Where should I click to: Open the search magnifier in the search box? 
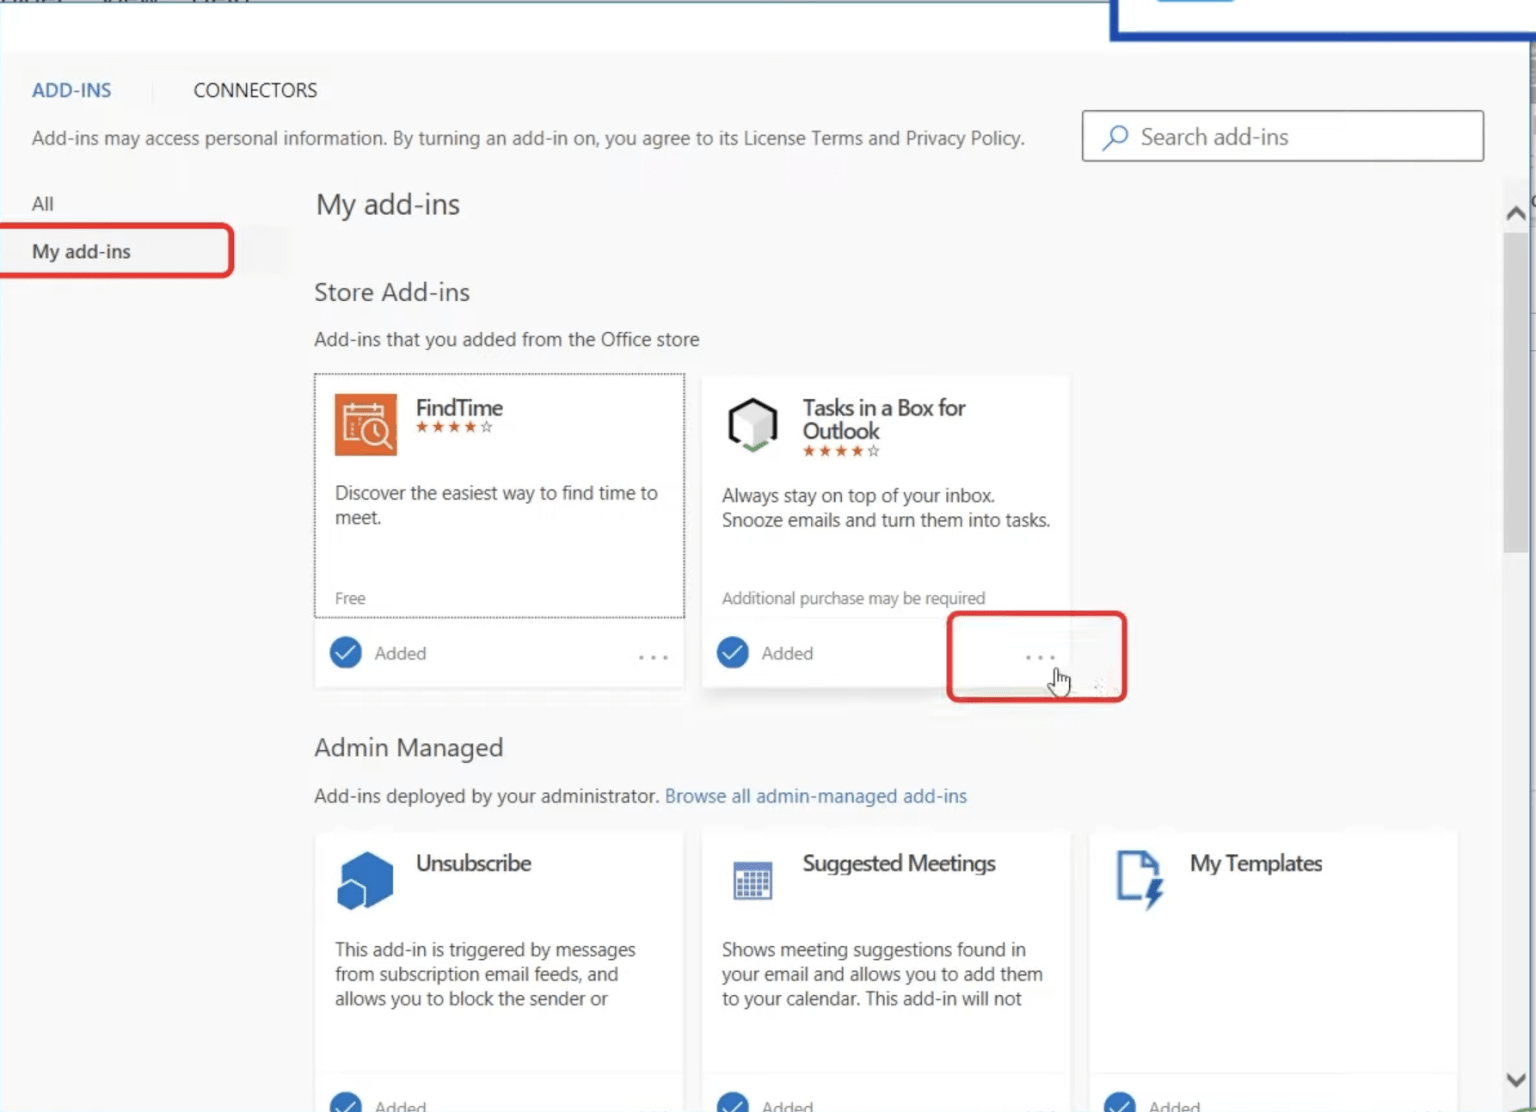coord(1115,136)
